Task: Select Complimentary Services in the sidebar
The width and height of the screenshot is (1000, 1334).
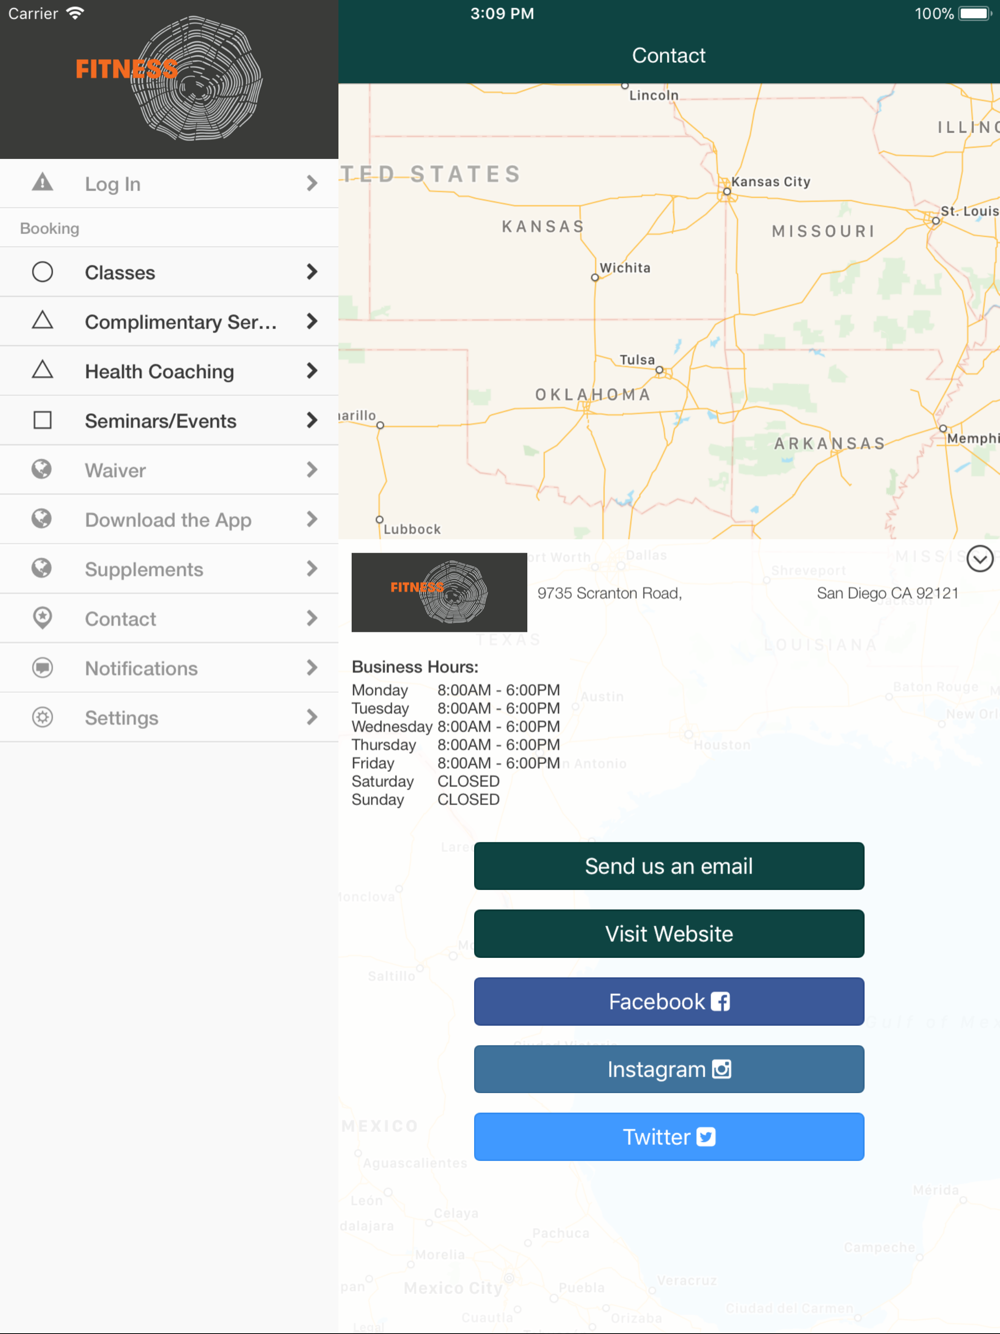Action: [x=169, y=321]
